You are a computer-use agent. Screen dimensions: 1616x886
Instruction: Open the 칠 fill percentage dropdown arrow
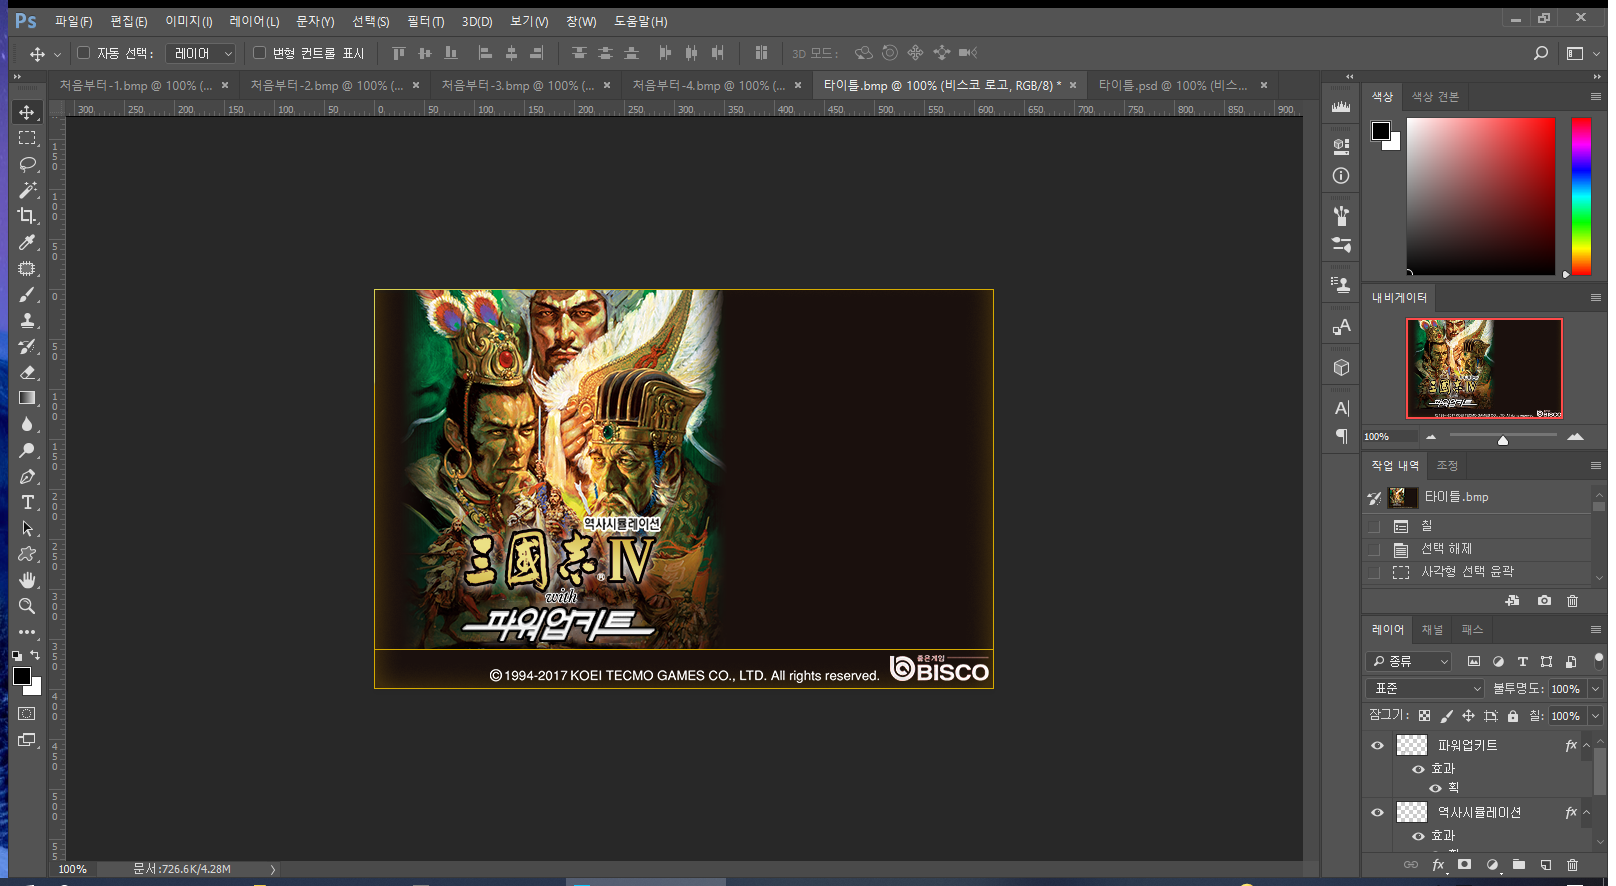(x=1595, y=715)
